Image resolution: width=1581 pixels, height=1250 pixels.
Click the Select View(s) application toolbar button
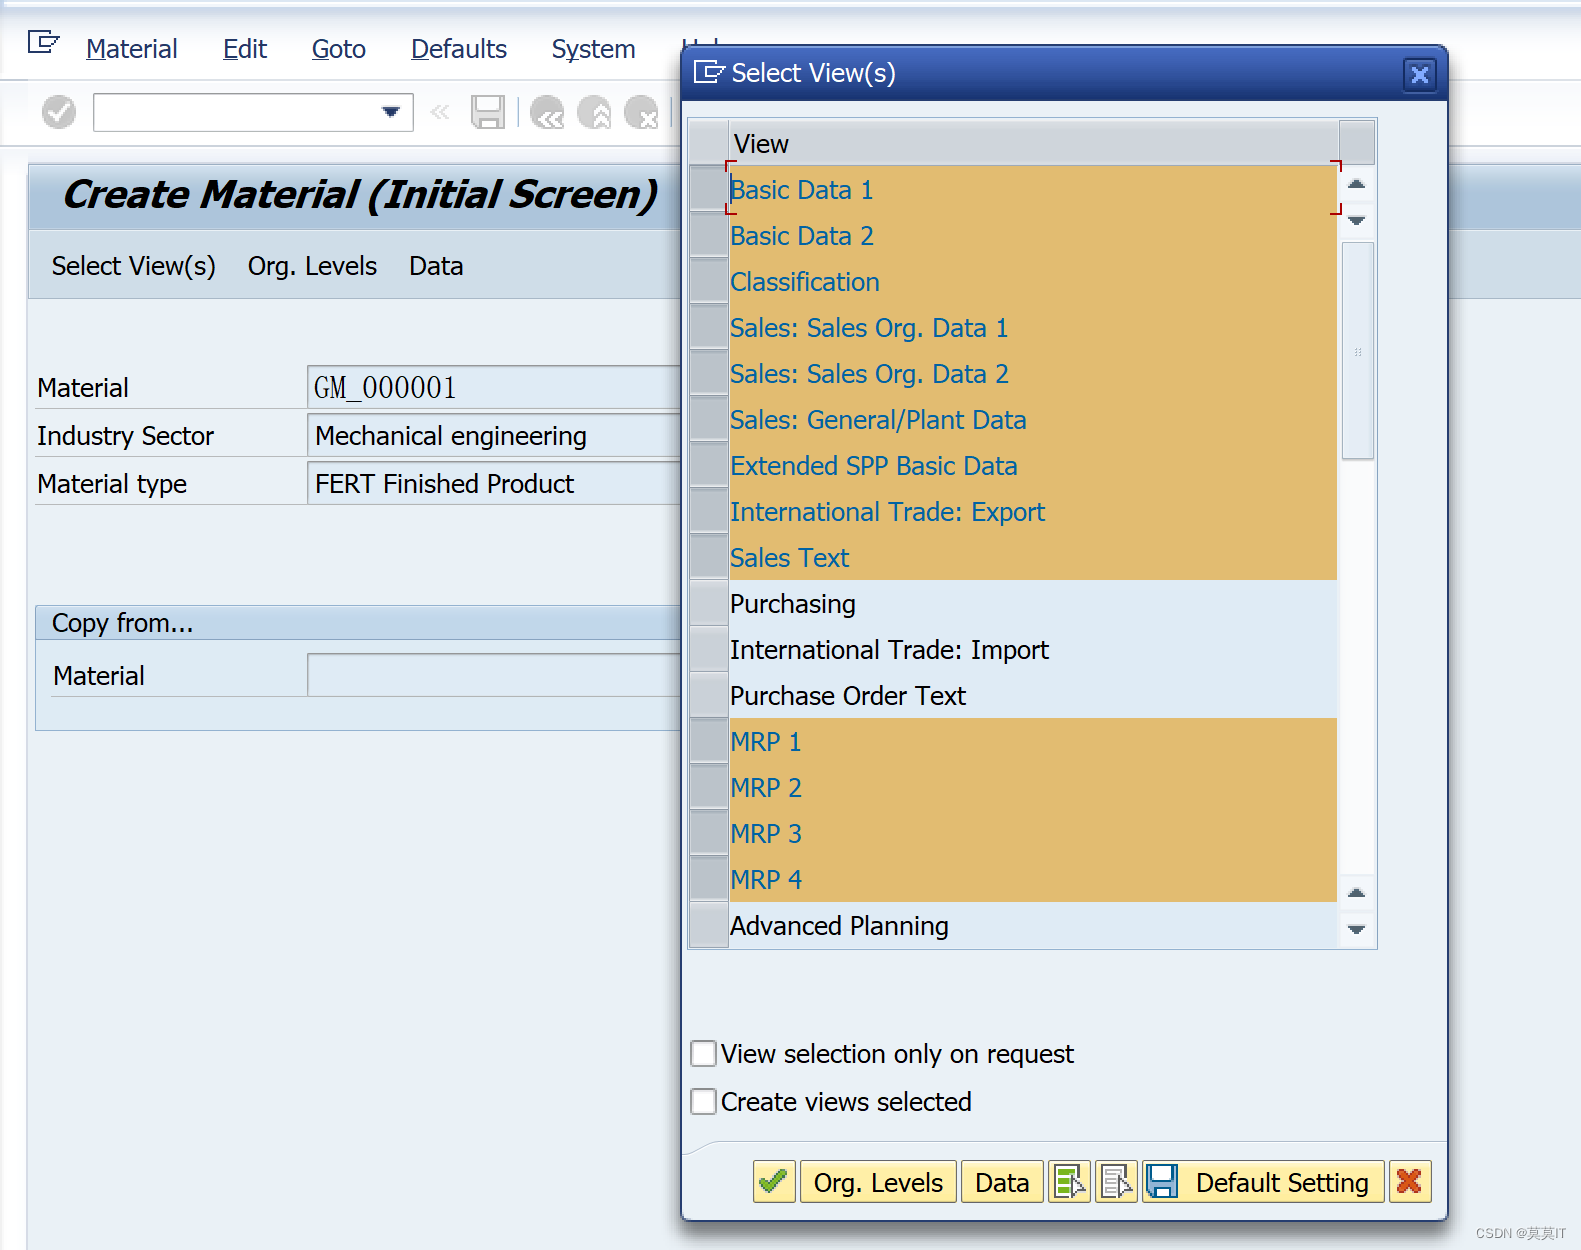pyautogui.click(x=134, y=266)
